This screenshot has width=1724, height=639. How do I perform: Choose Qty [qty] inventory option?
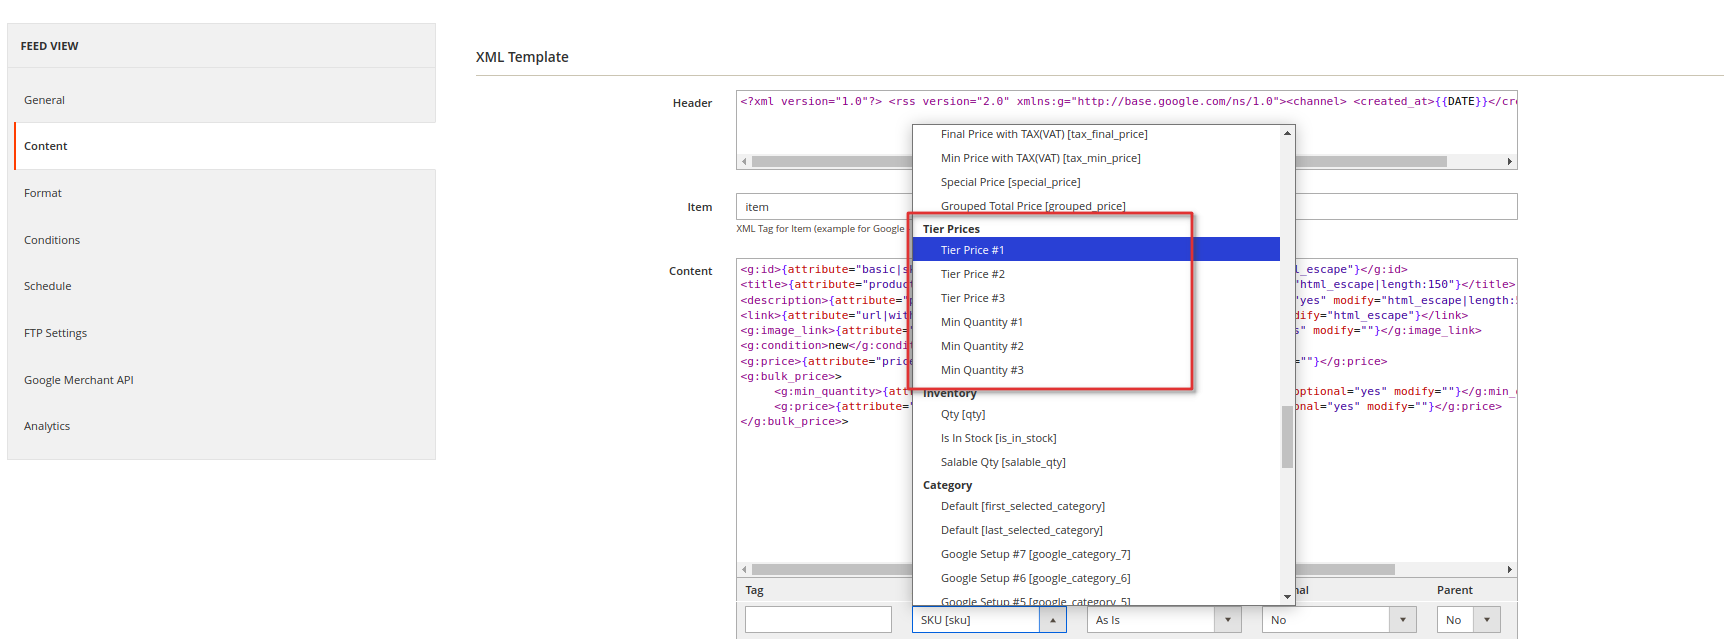pyautogui.click(x=1096, y=414)
